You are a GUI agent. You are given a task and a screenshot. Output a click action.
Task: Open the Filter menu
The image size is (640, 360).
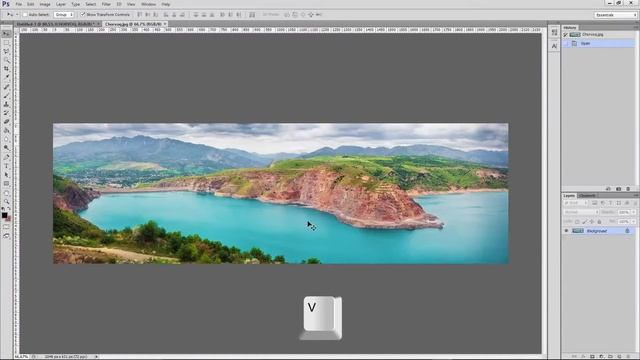pos(106,4)
